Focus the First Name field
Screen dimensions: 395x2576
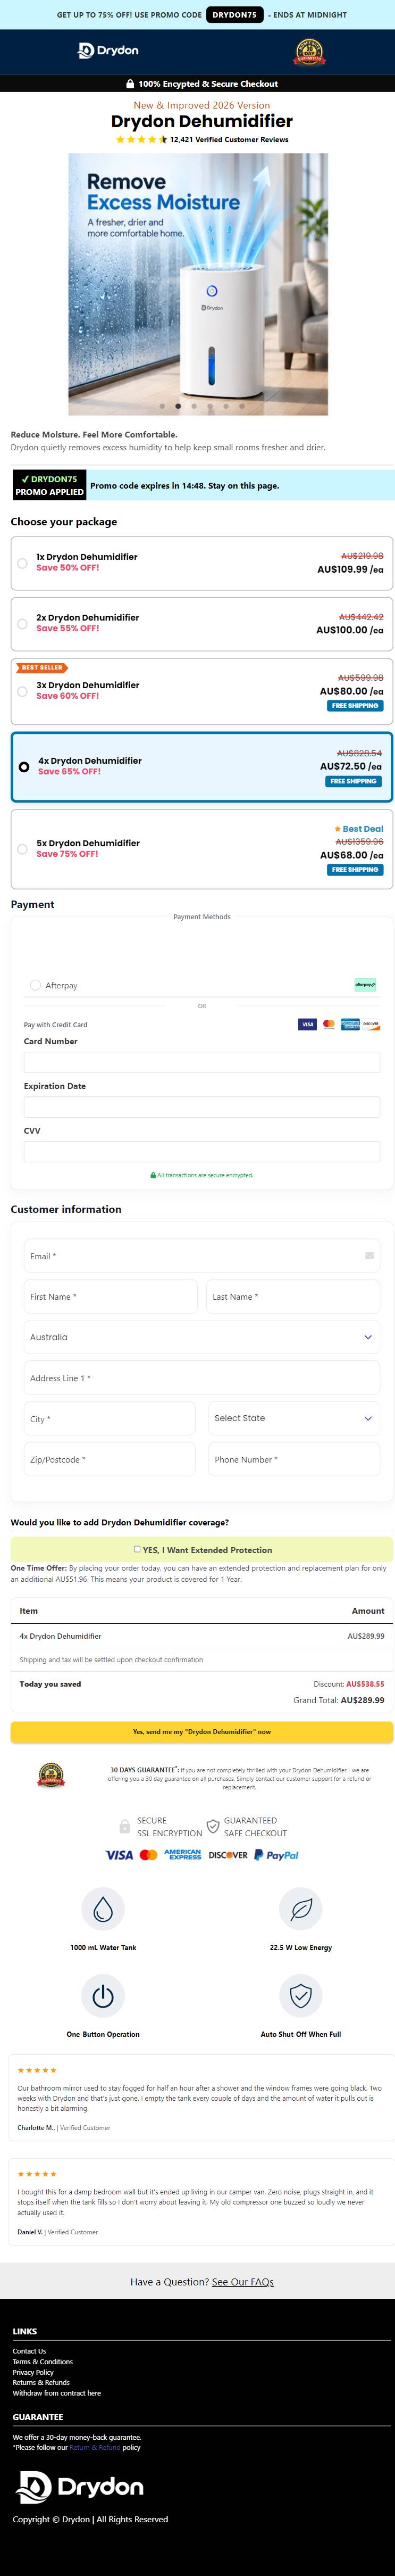pyautogui.click(x=110, y=1296)
